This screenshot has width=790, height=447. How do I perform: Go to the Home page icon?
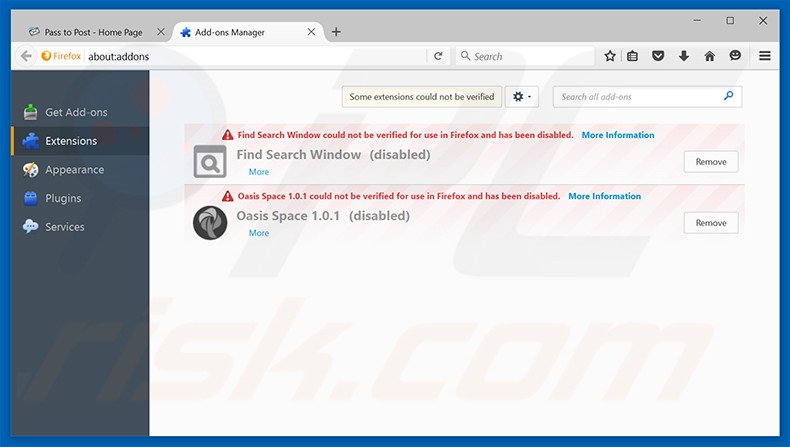tap(709, 56)
